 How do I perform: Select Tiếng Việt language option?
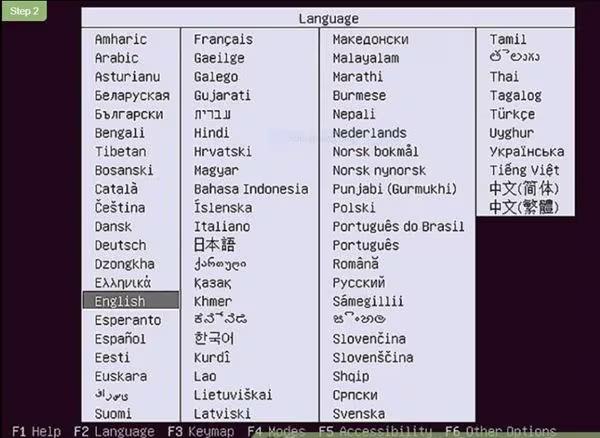tap(524, 170)
